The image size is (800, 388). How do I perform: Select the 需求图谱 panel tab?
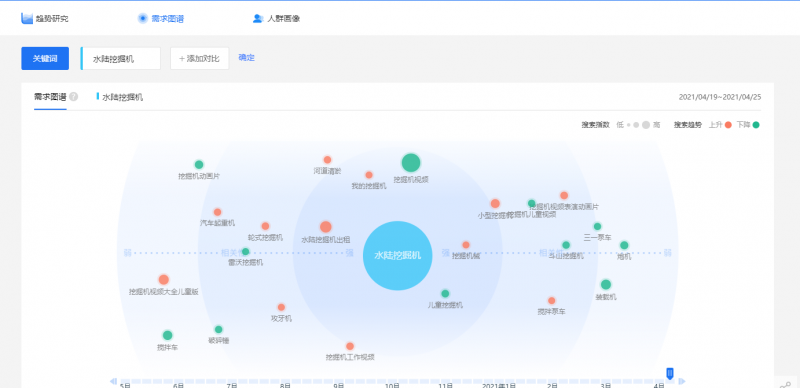click(50, 96)
